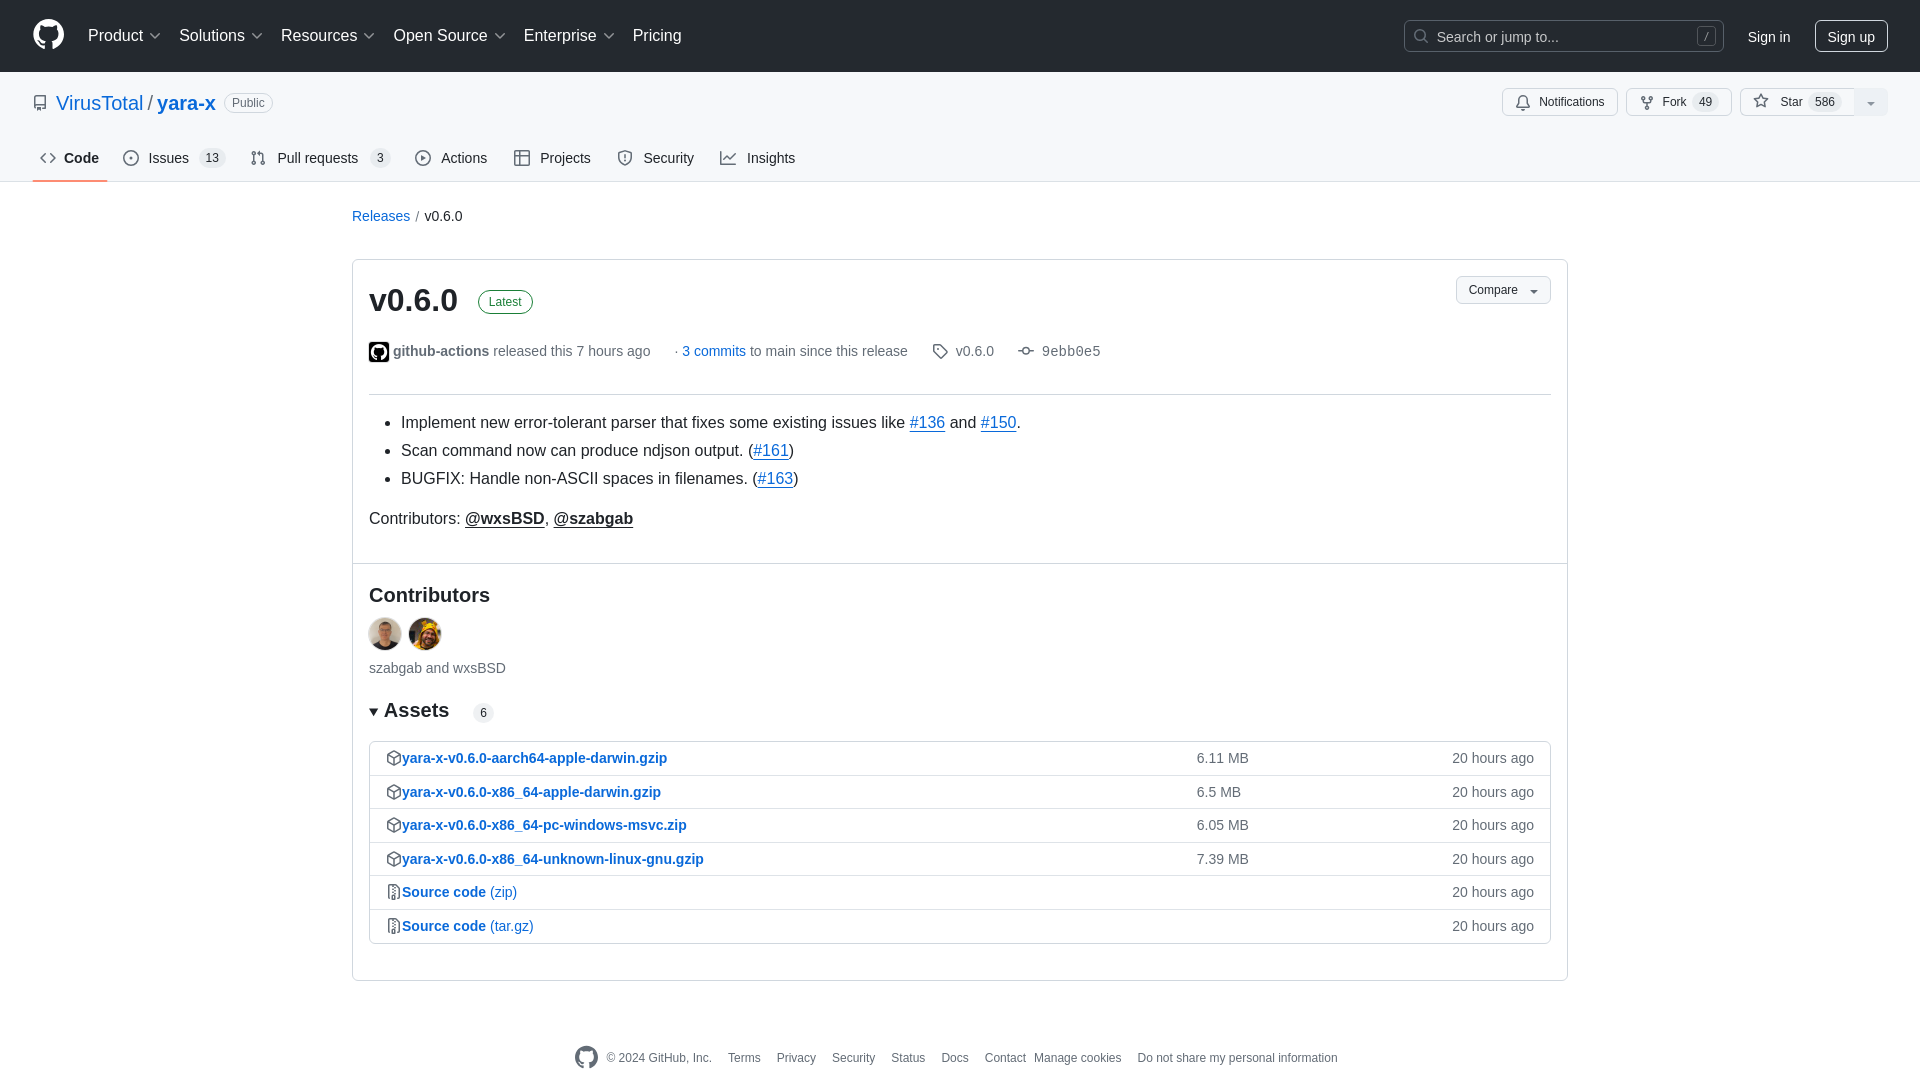Open the Releases breadcrumb link

tap(381, 217)
